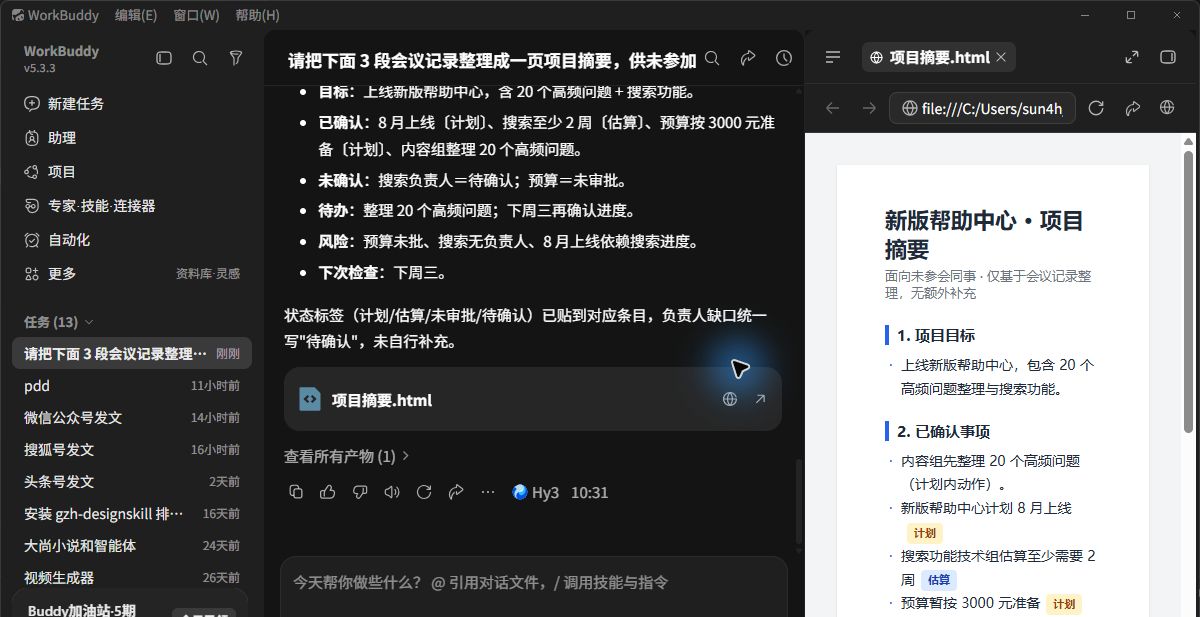
Task: Open 项目摘要.html externally with arrow icon
Action: click(x=760, y=399)
